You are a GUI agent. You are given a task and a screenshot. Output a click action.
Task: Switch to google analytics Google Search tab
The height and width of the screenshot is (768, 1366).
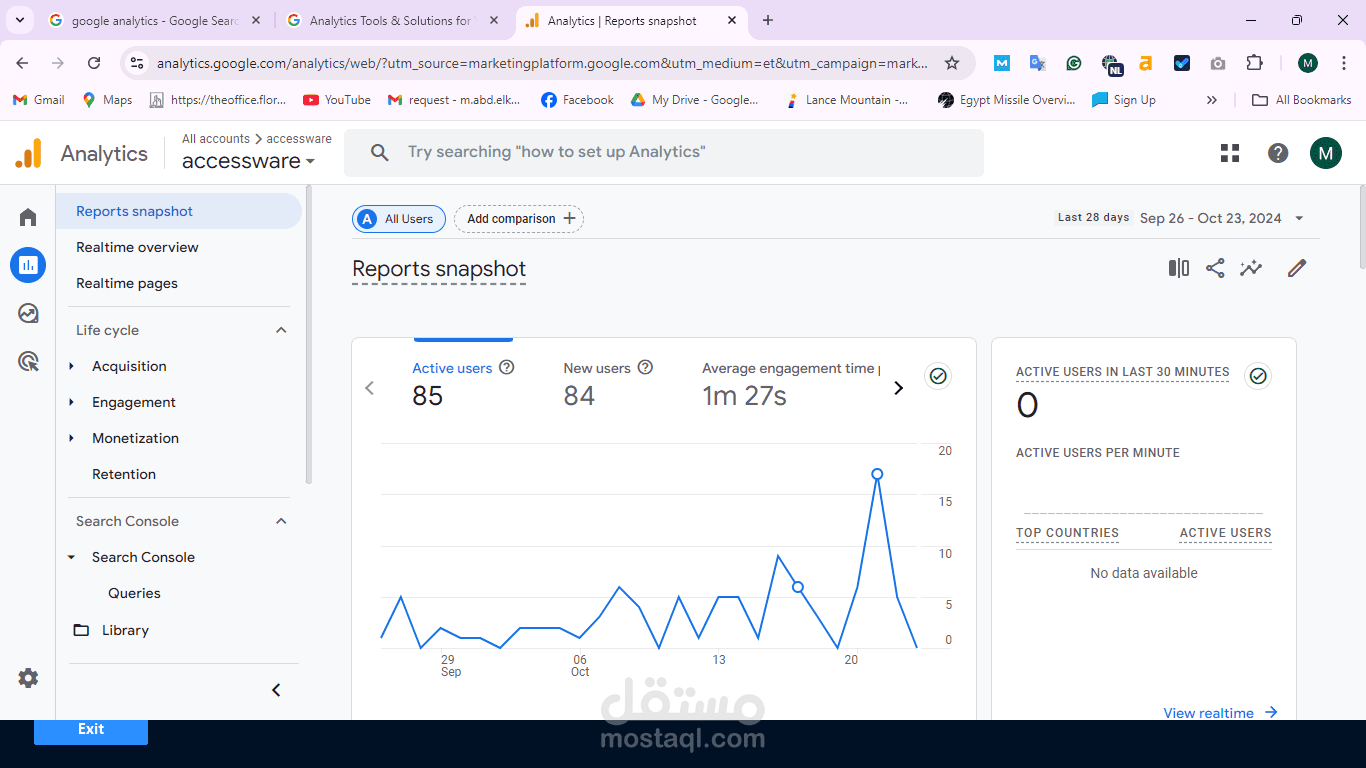pos(155,20)
